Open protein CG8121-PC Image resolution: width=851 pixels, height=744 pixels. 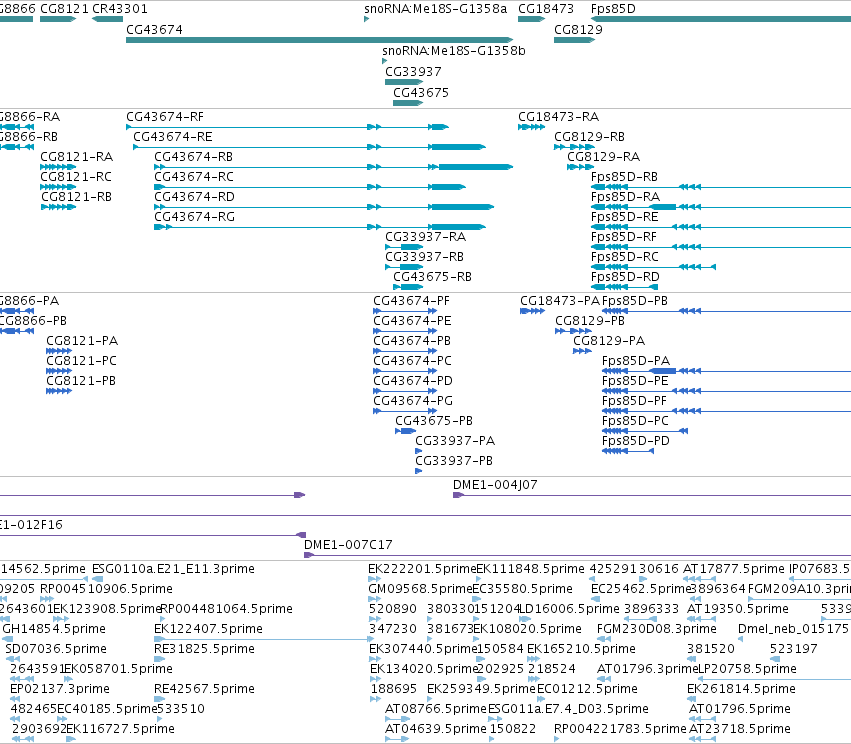click(x=81, y=361)
